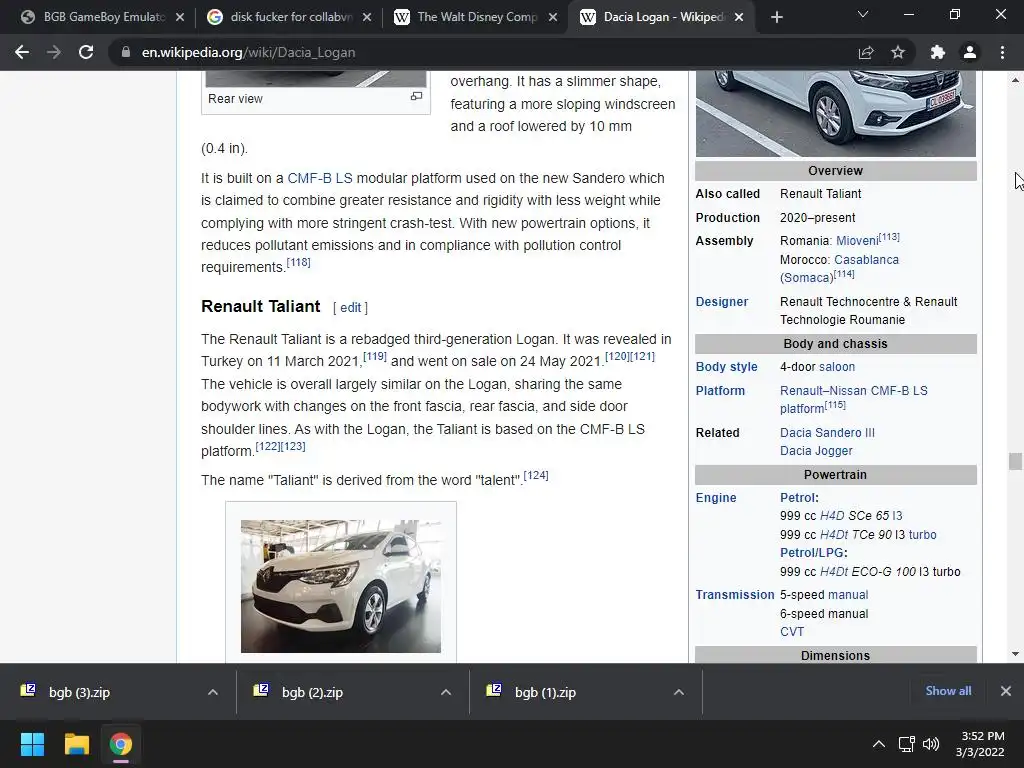1024x768 pixels.
Task: Edit the Renault Taliant section
Action: click(x=350, y=308)
